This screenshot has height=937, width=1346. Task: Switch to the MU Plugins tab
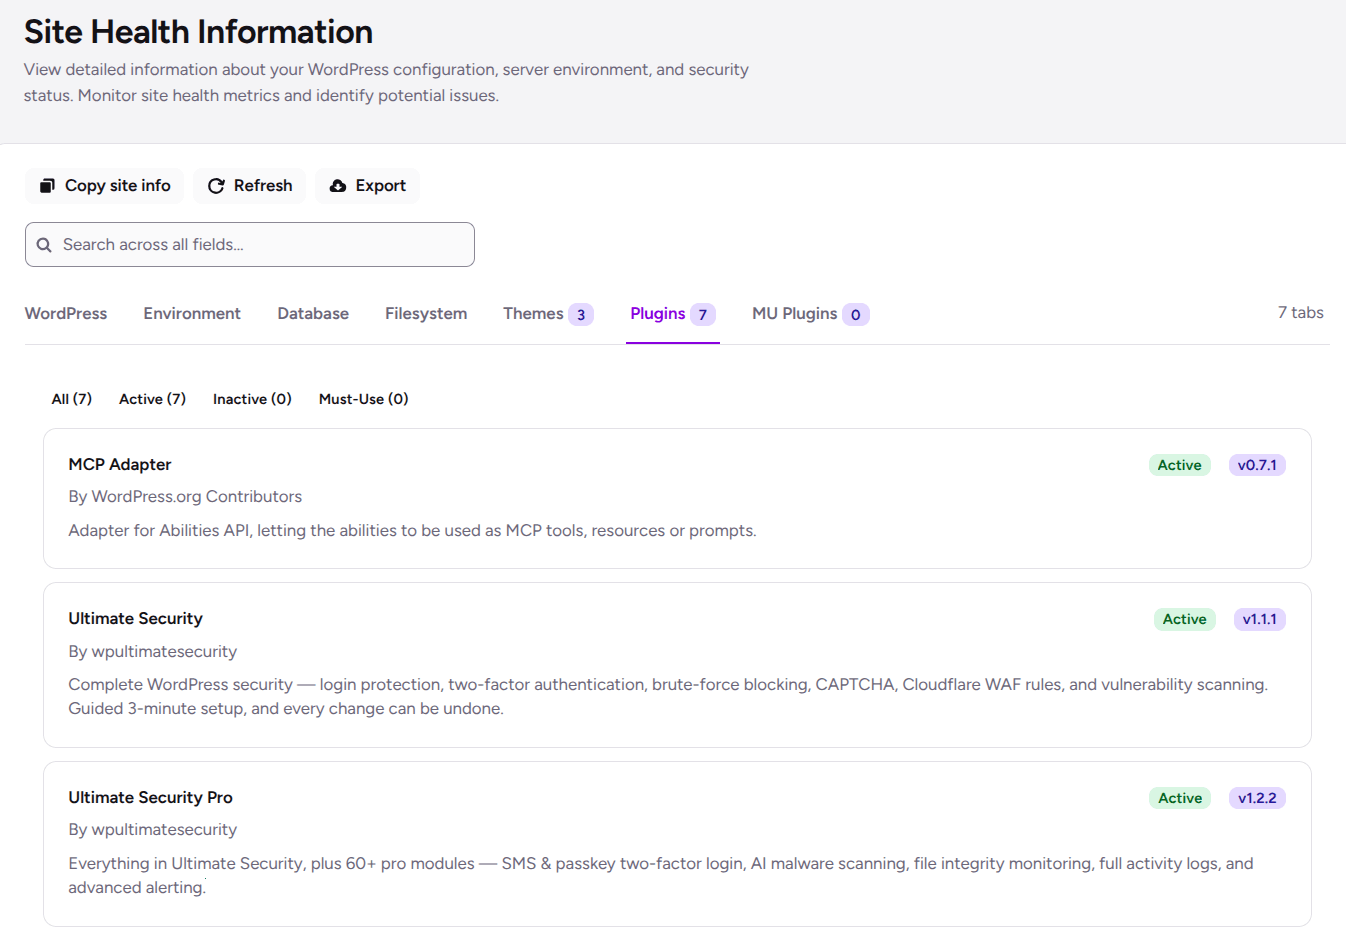pos(810,314)
